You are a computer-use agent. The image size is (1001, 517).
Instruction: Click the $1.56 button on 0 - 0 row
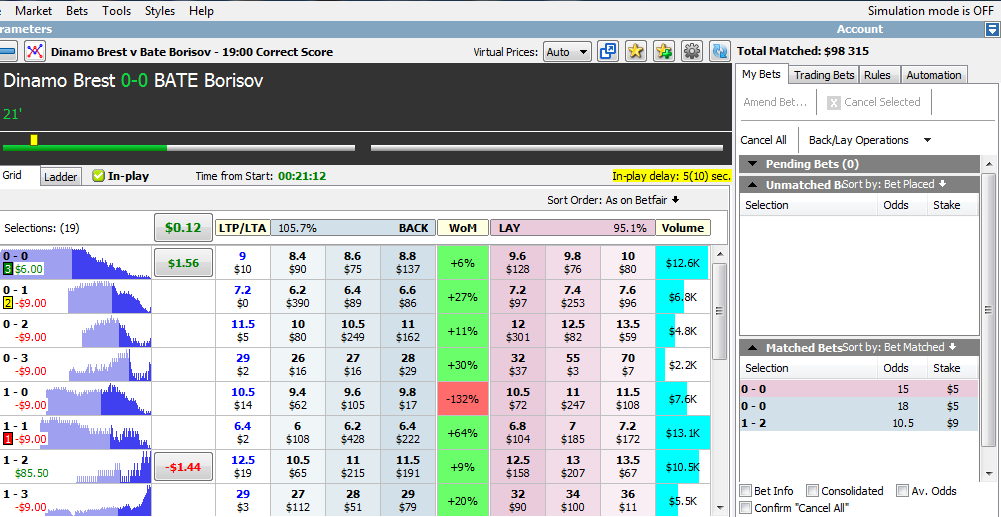point(183,263)
